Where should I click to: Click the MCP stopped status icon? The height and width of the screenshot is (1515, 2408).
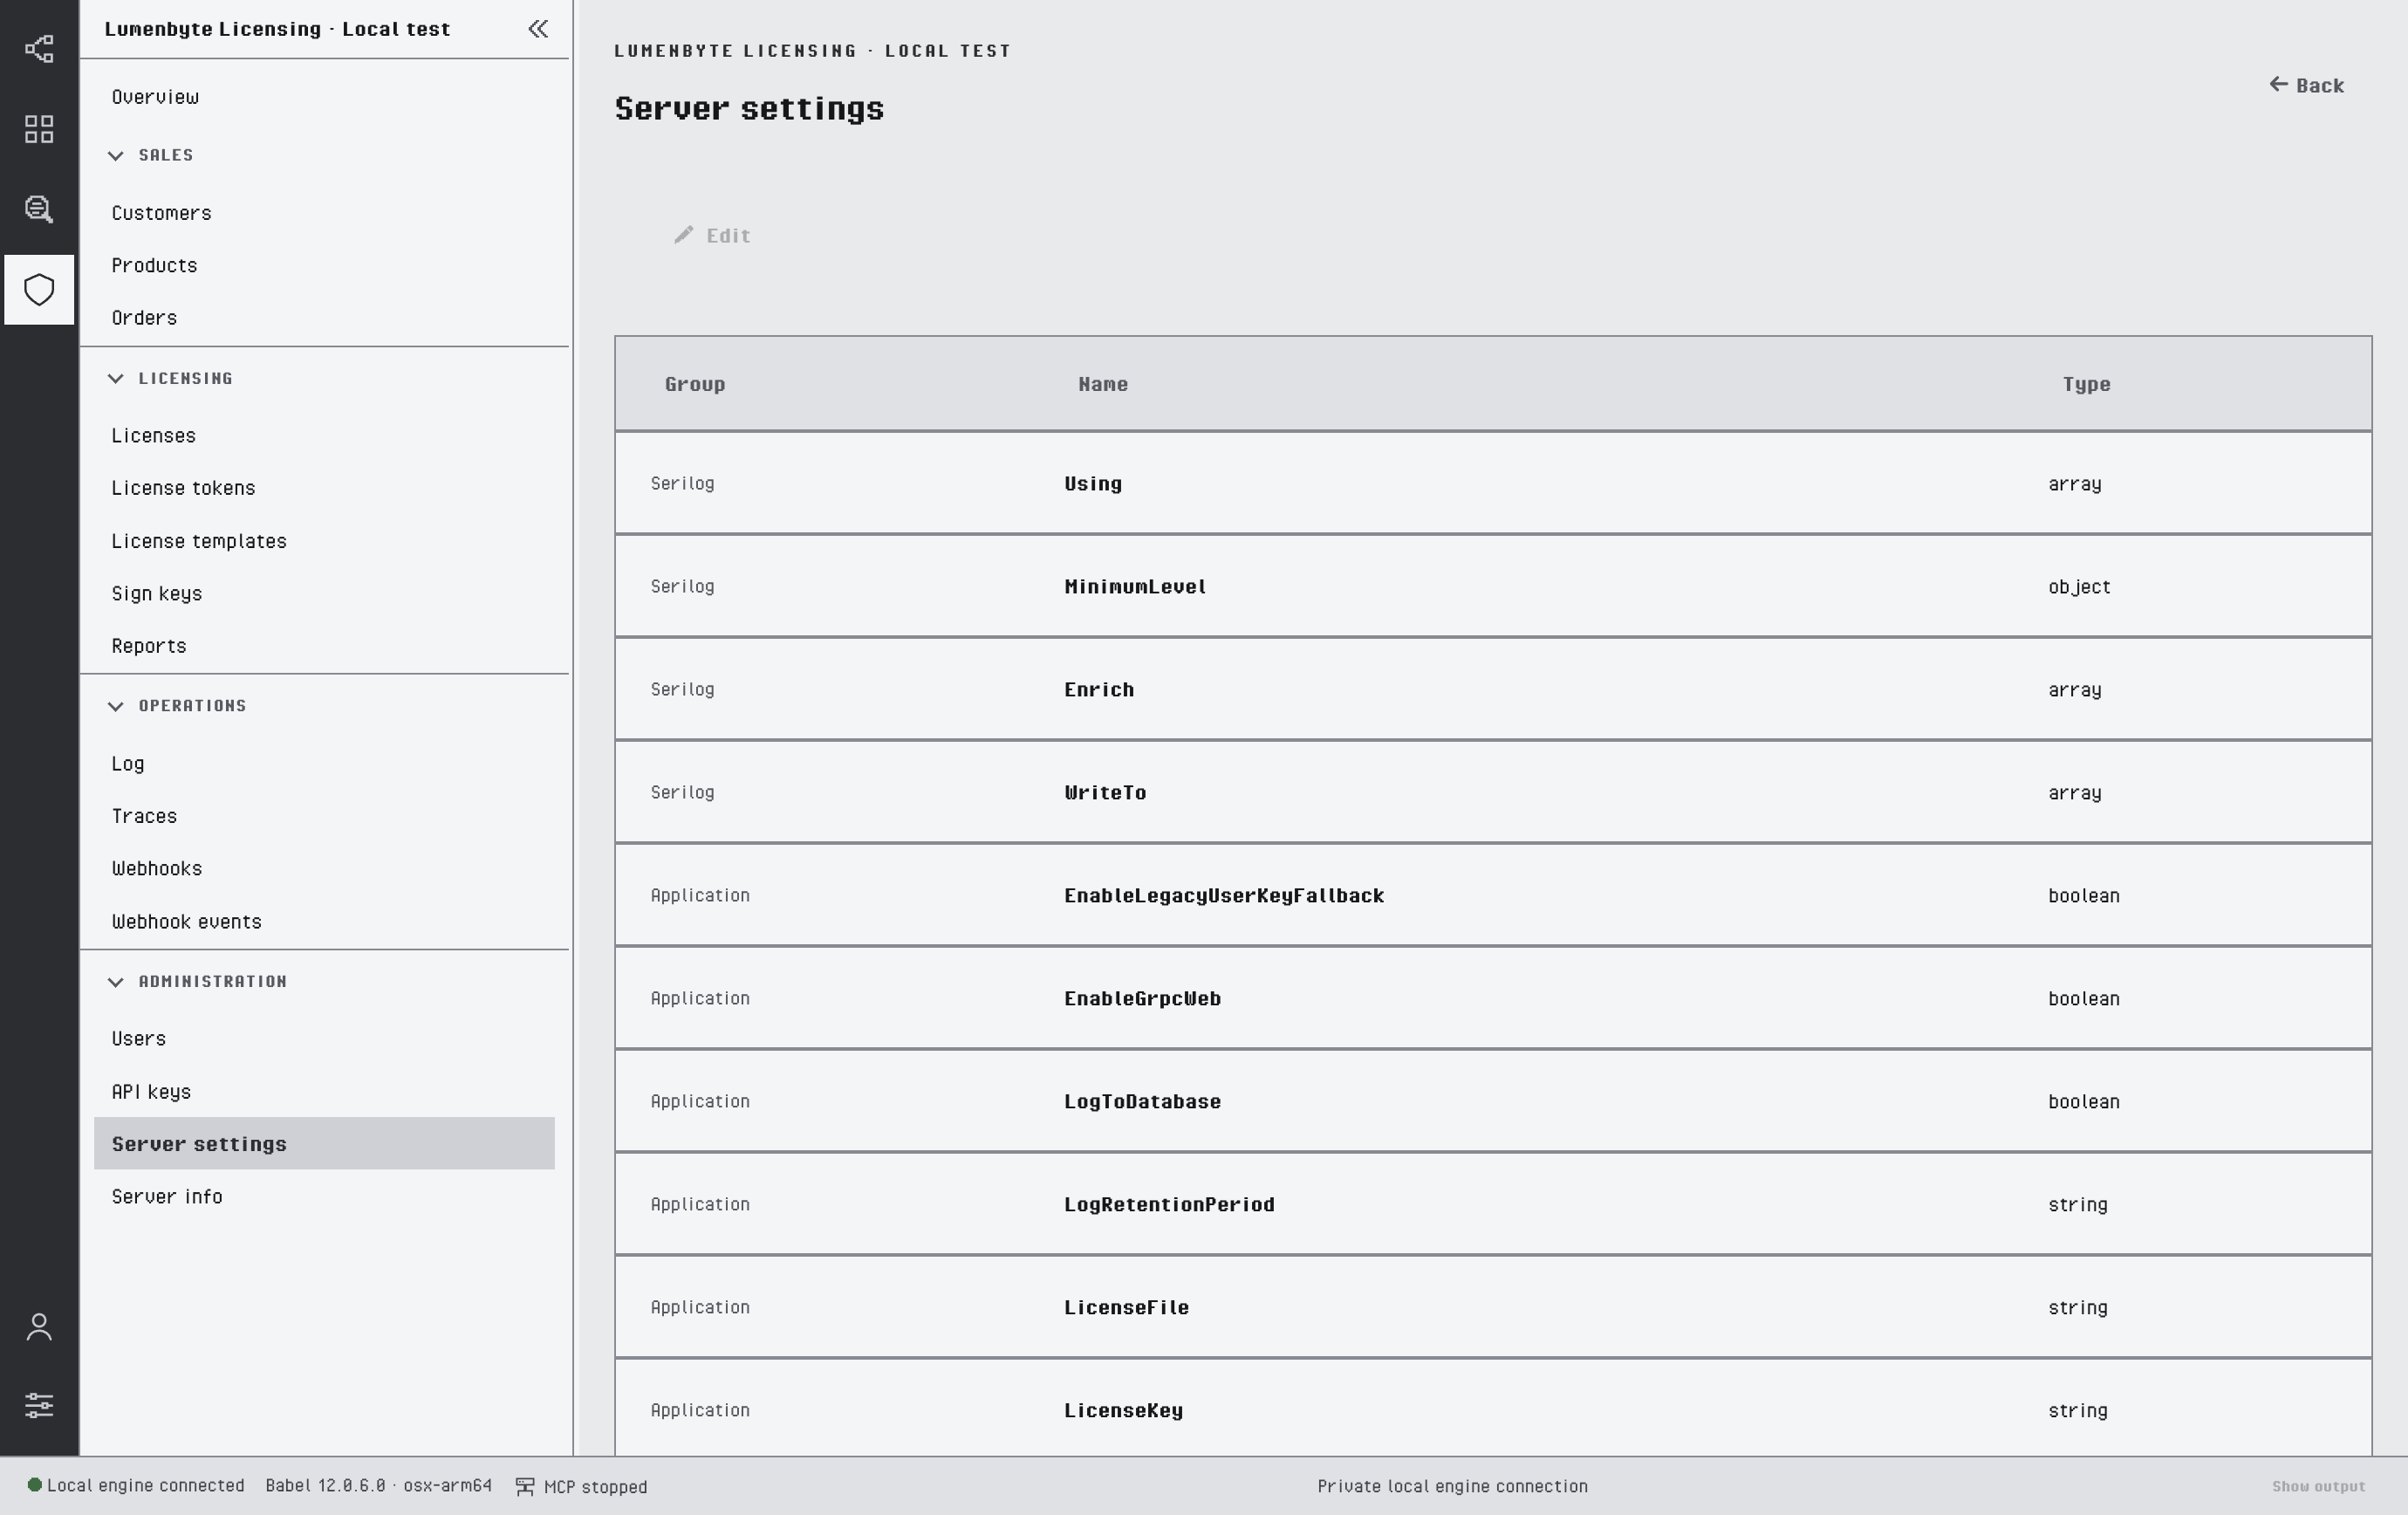(525, 1487)
